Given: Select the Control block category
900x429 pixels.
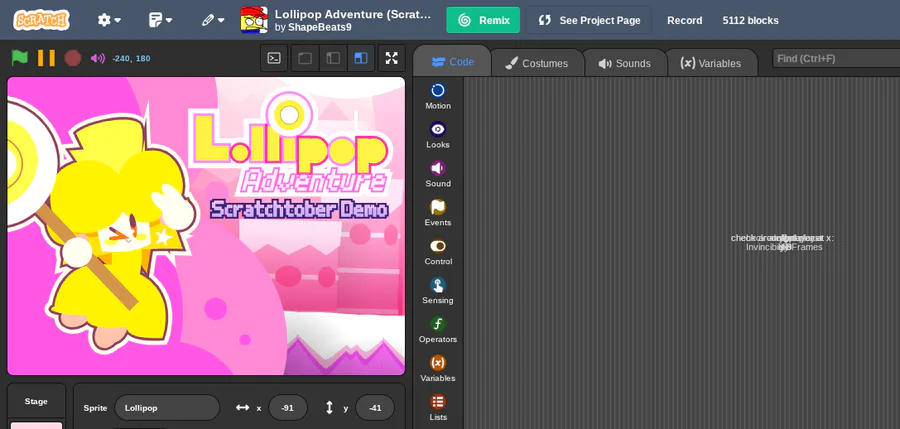Looking at the screenshot, I should (438, 253).
